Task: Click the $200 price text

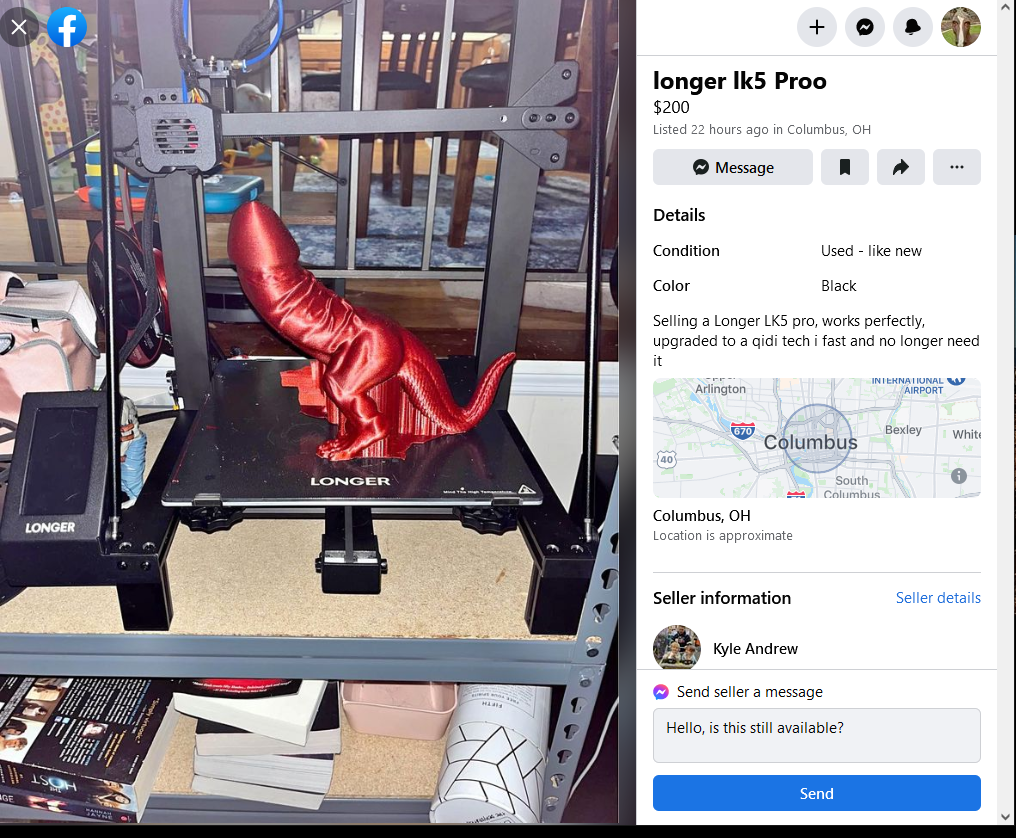Action: pos(671,108)
